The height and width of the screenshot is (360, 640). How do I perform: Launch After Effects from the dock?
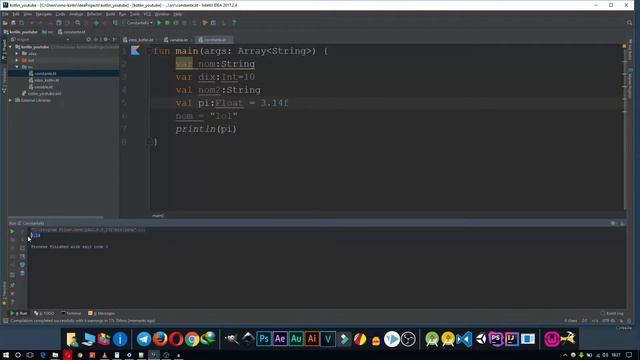click(280, 339)
